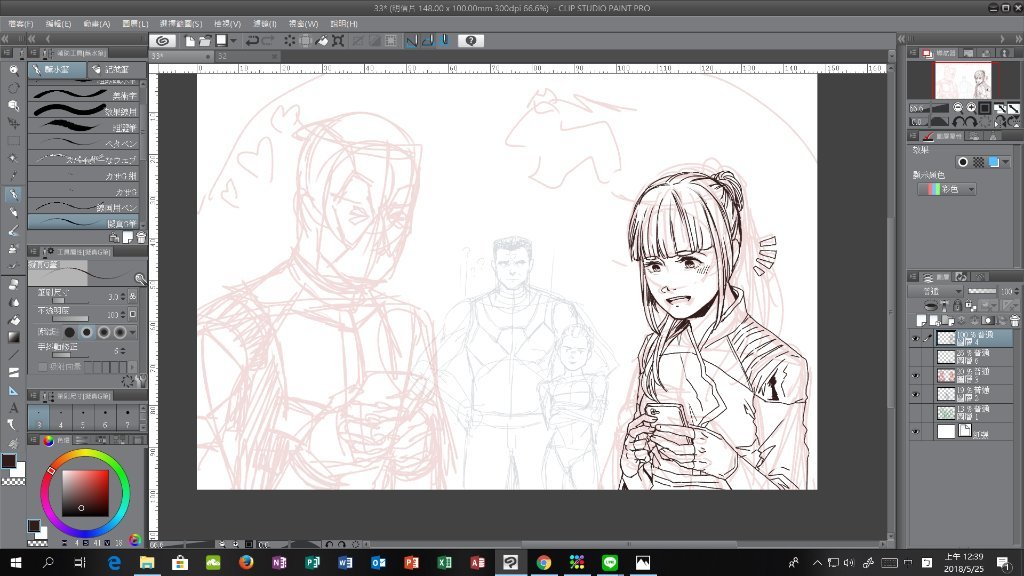Select the Airbrush tool
Viewport: 1024px width, 576px height.
pyautogui.click(x=13, y=249)
